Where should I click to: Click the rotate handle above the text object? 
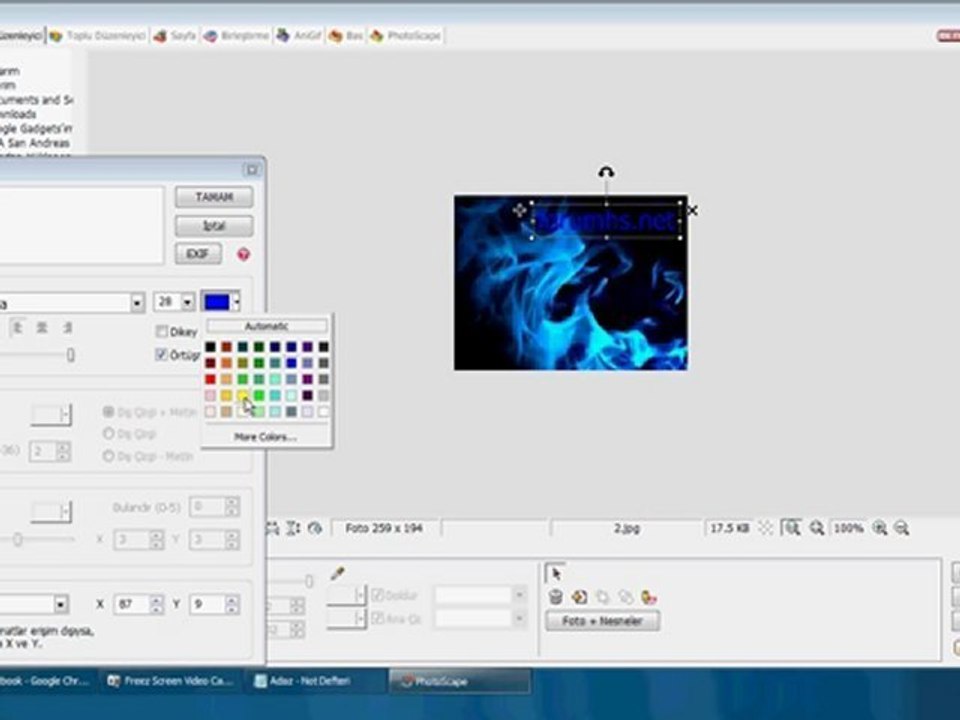pos(606,173)
